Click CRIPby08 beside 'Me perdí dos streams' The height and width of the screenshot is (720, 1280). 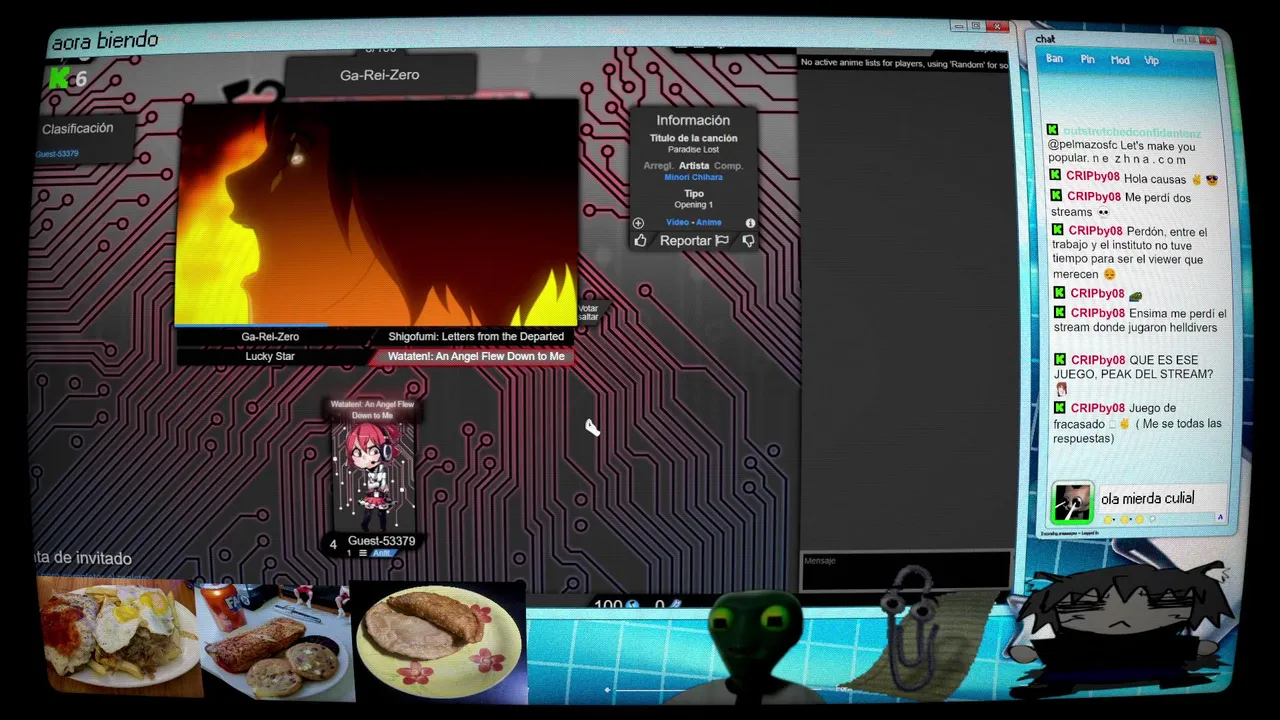(x=1093, y=197)
